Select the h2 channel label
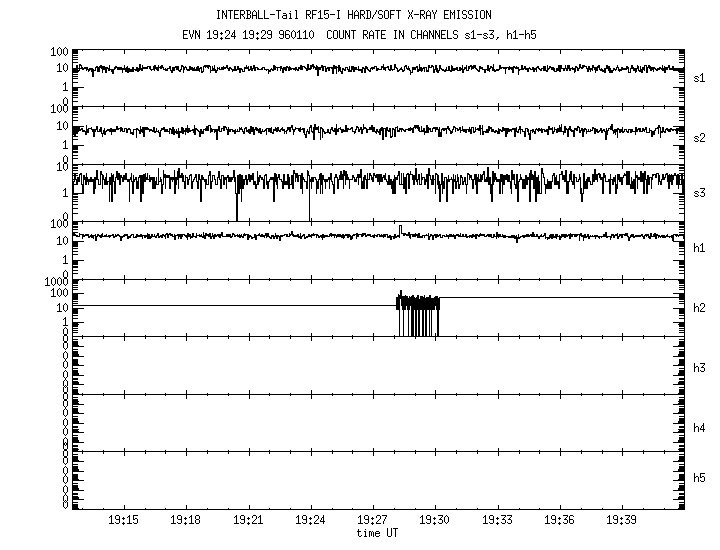The height and width of the screenshot is (550, 720). pyautogui.click(x=700, y=308)
